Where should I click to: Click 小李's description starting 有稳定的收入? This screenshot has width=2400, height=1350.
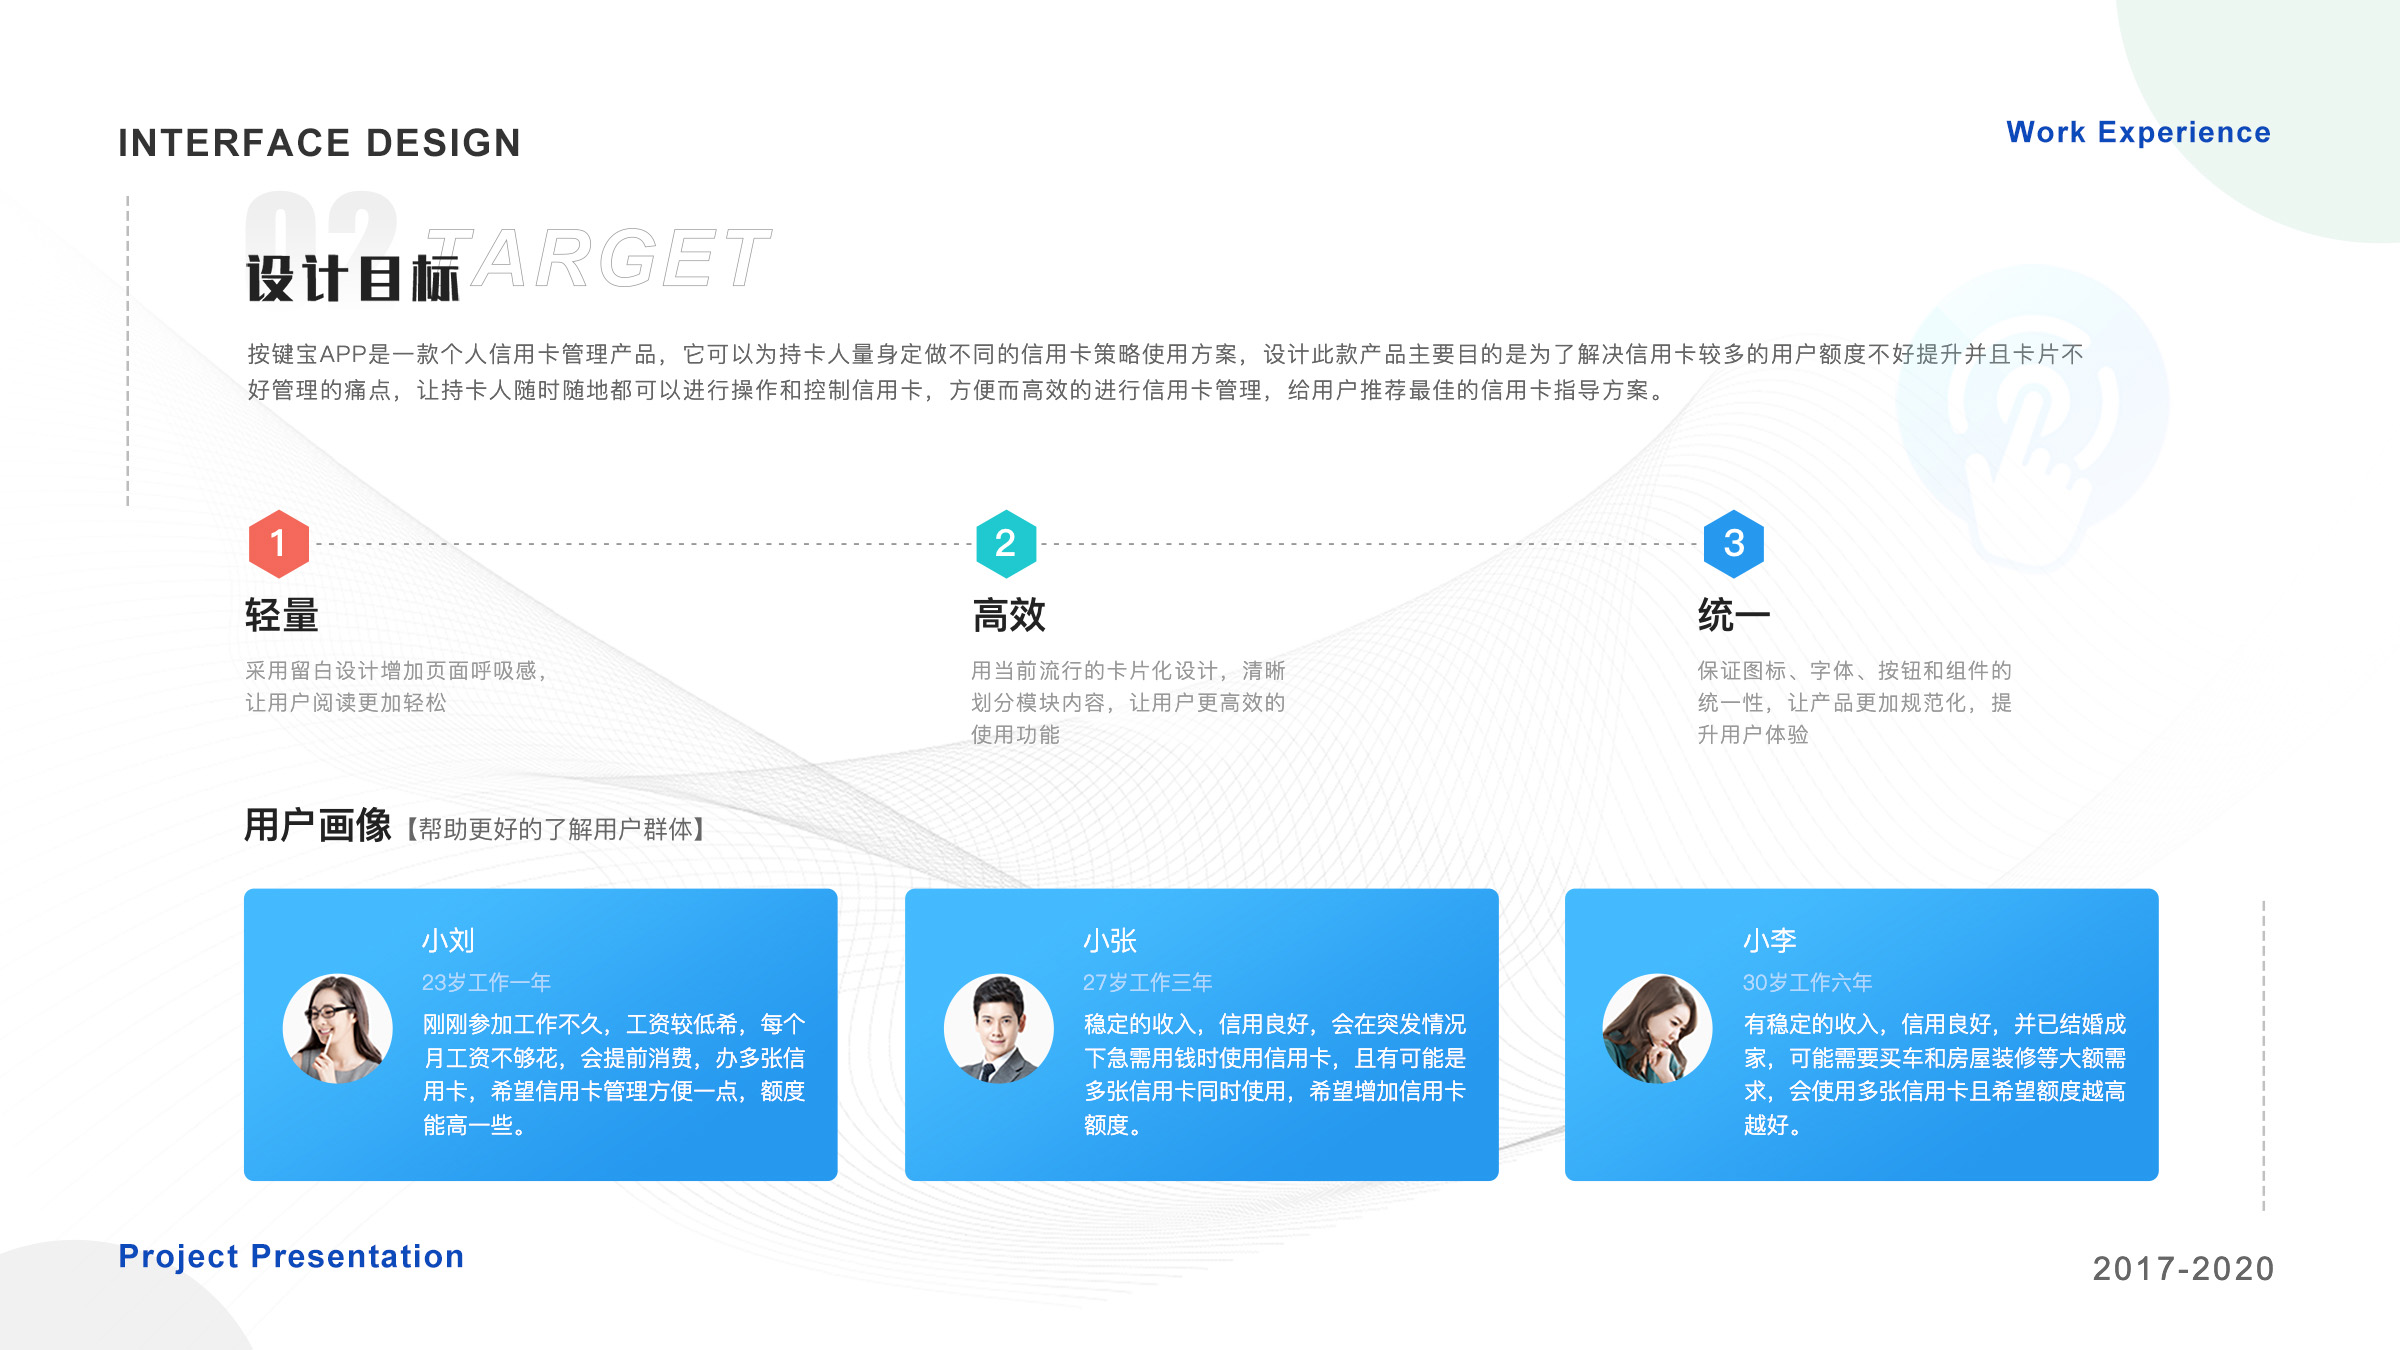point(1935,1074)
